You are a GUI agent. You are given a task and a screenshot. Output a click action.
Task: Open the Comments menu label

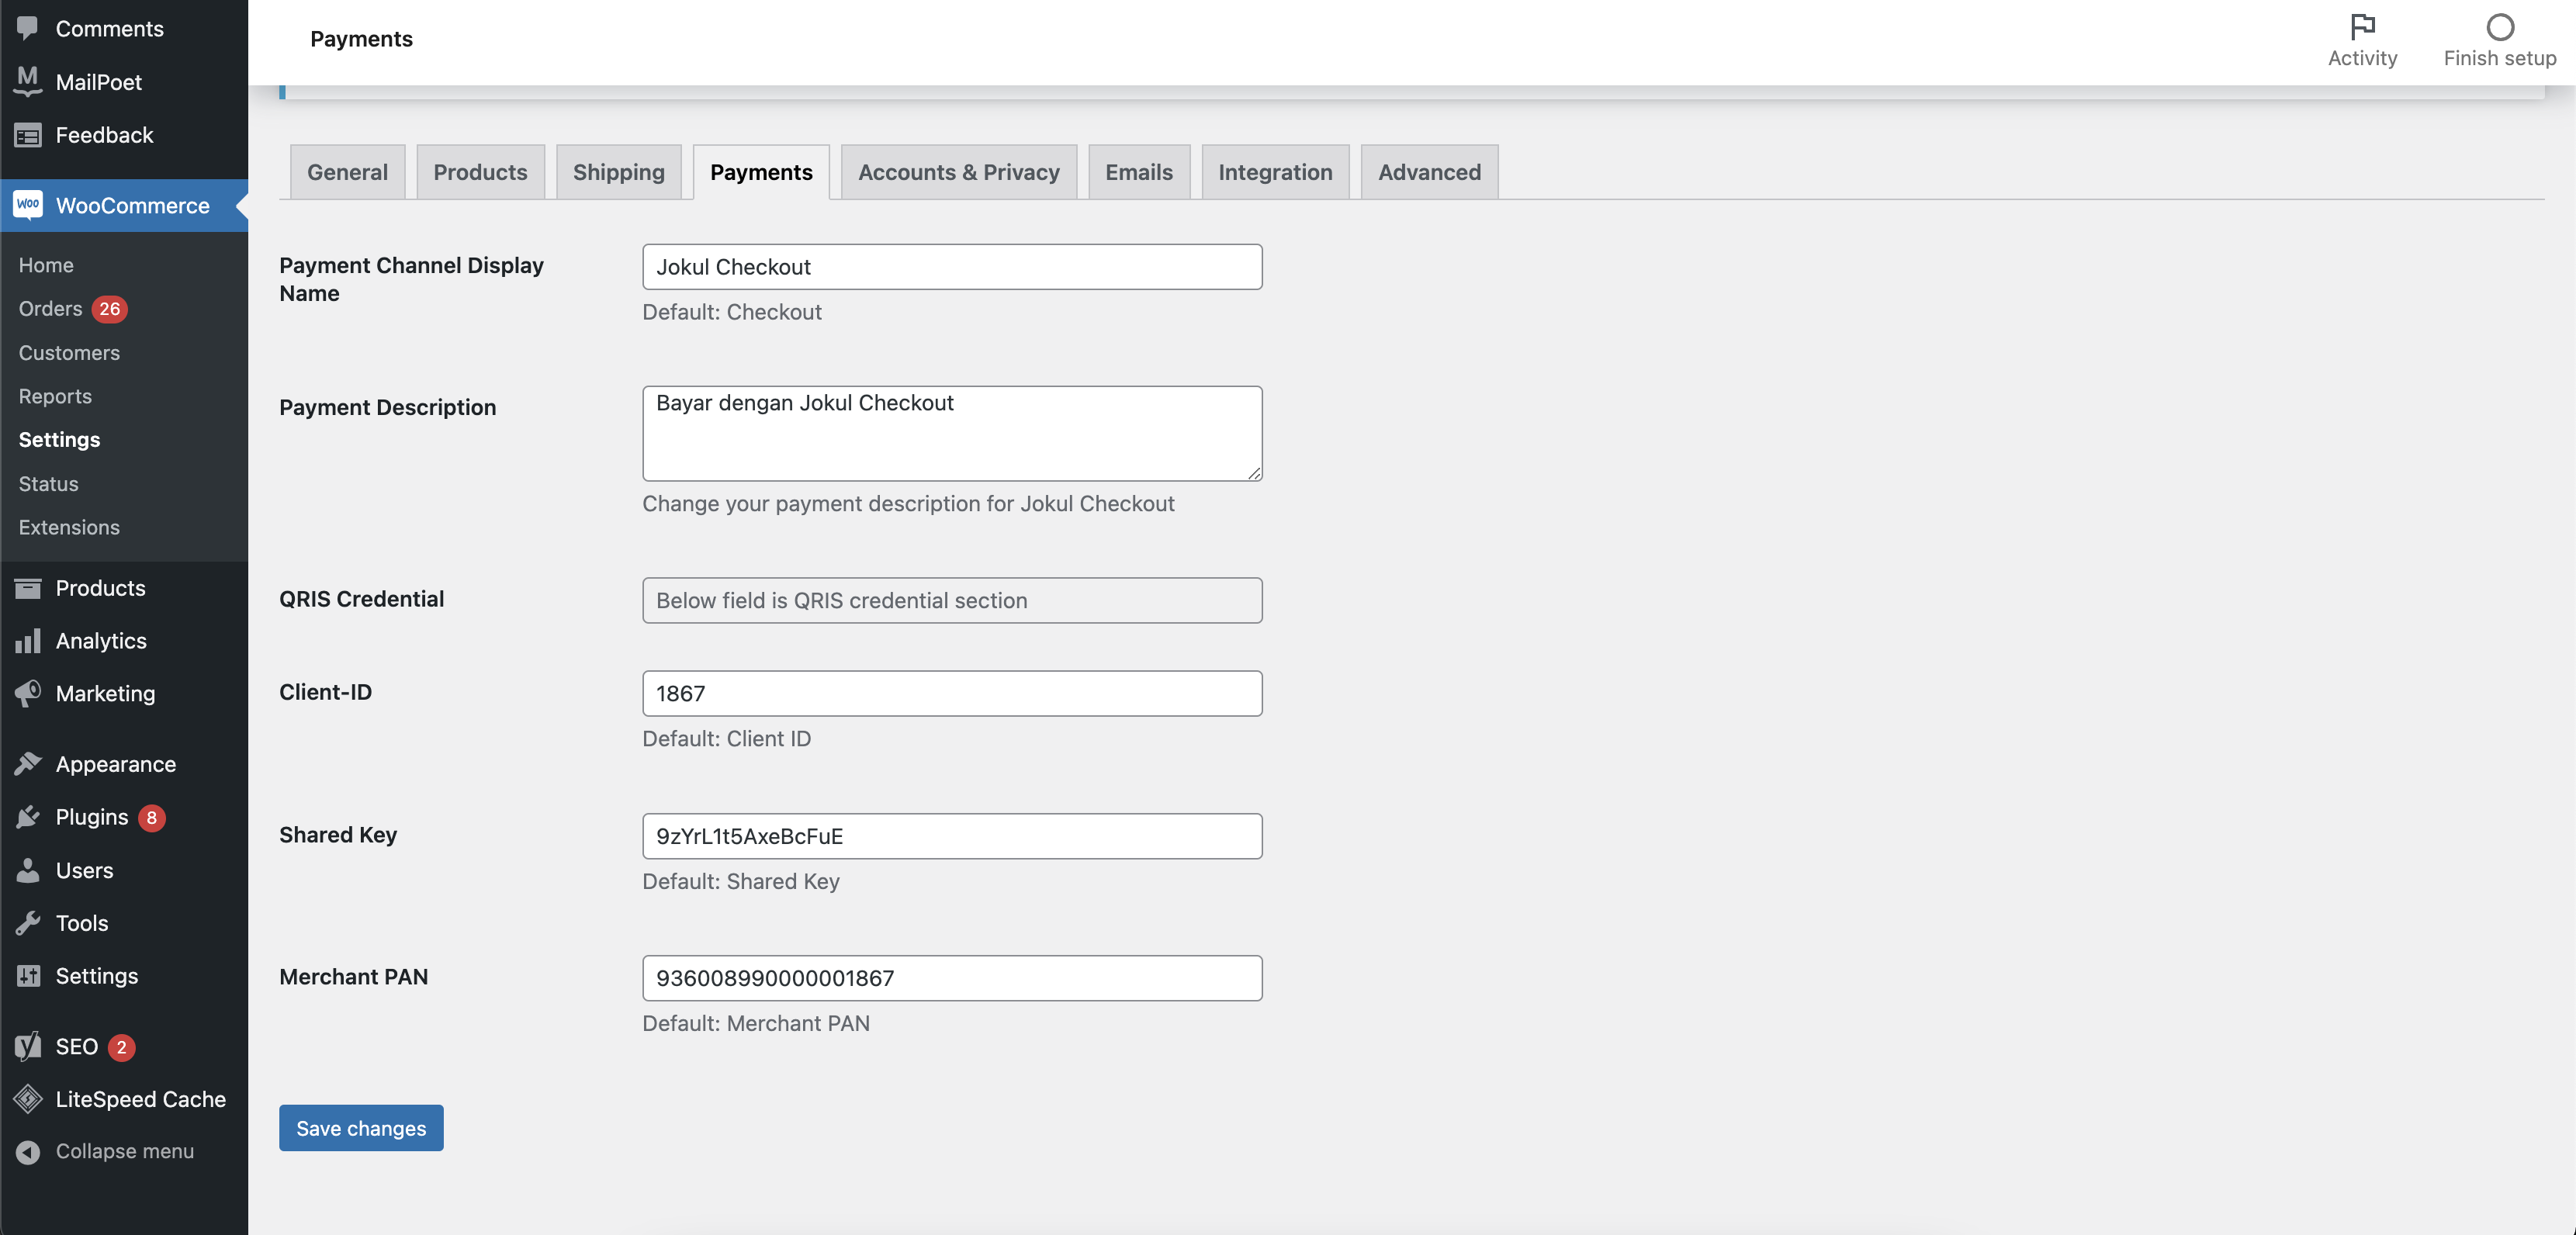coord(109,28)
